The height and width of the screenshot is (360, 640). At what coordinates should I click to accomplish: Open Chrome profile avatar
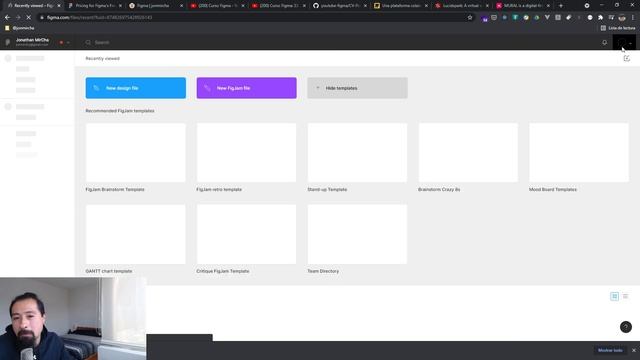click(622, 18)
